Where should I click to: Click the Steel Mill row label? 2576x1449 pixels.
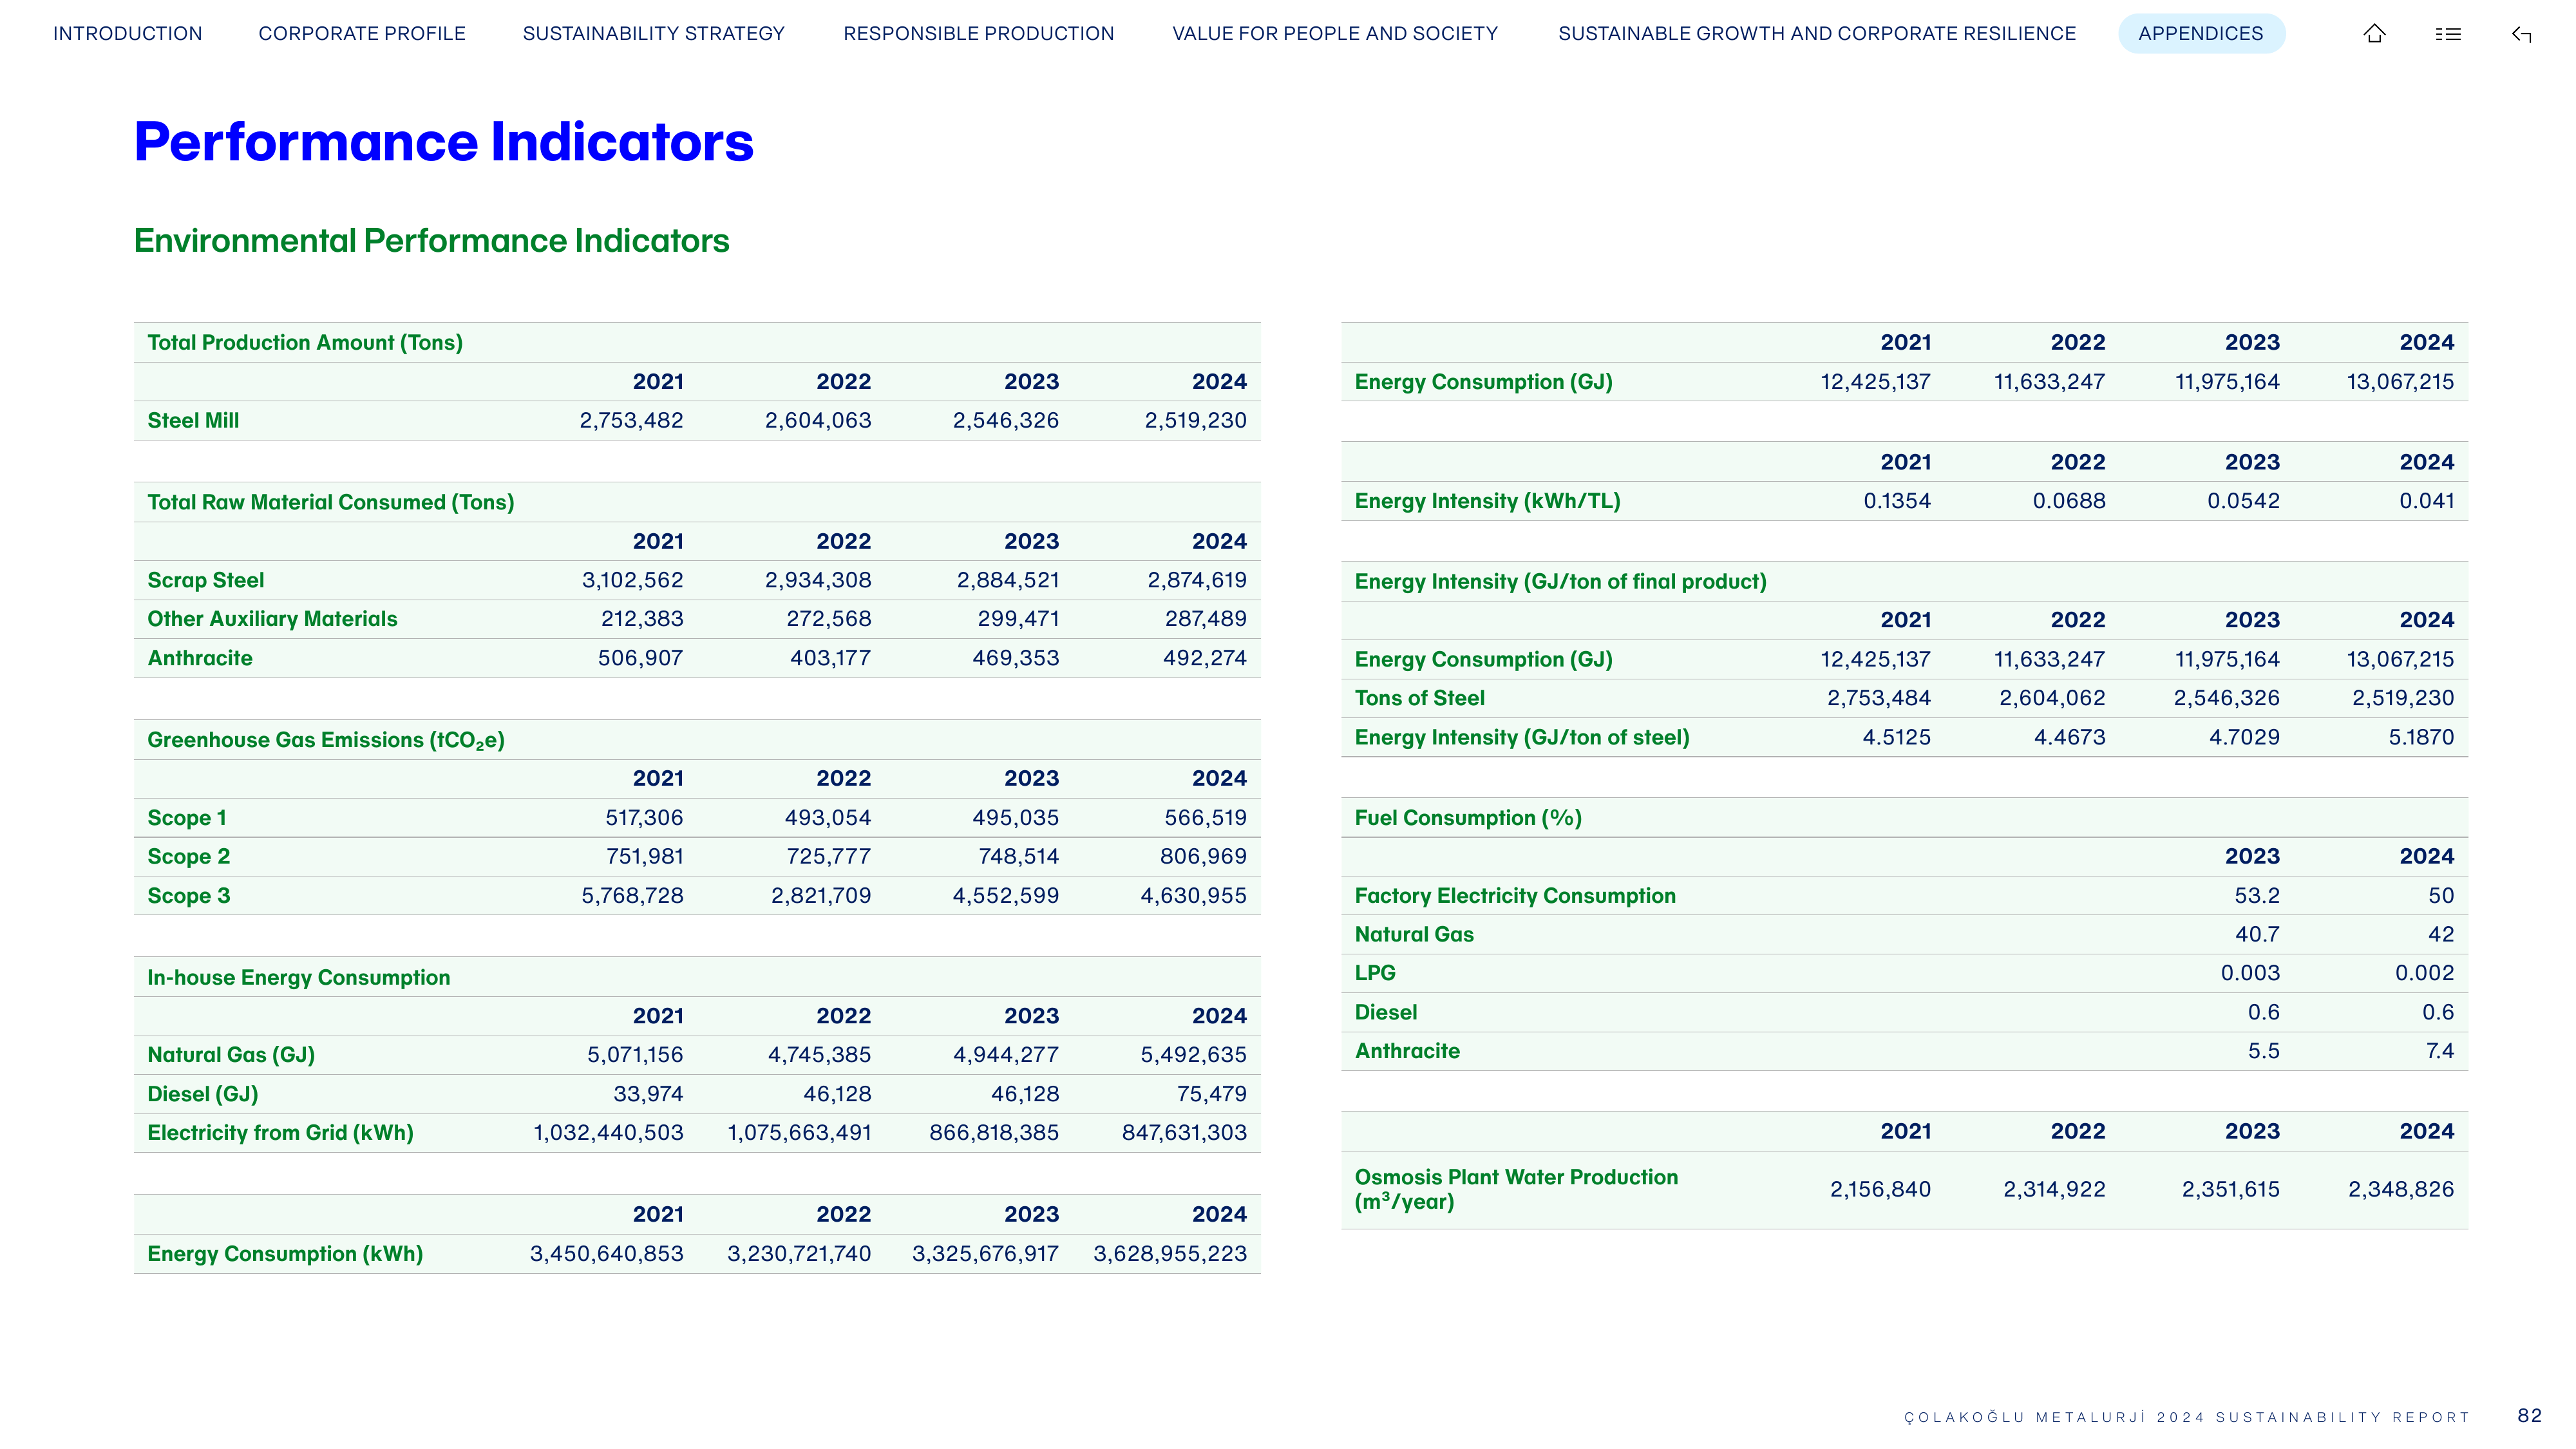click(193, 421)
